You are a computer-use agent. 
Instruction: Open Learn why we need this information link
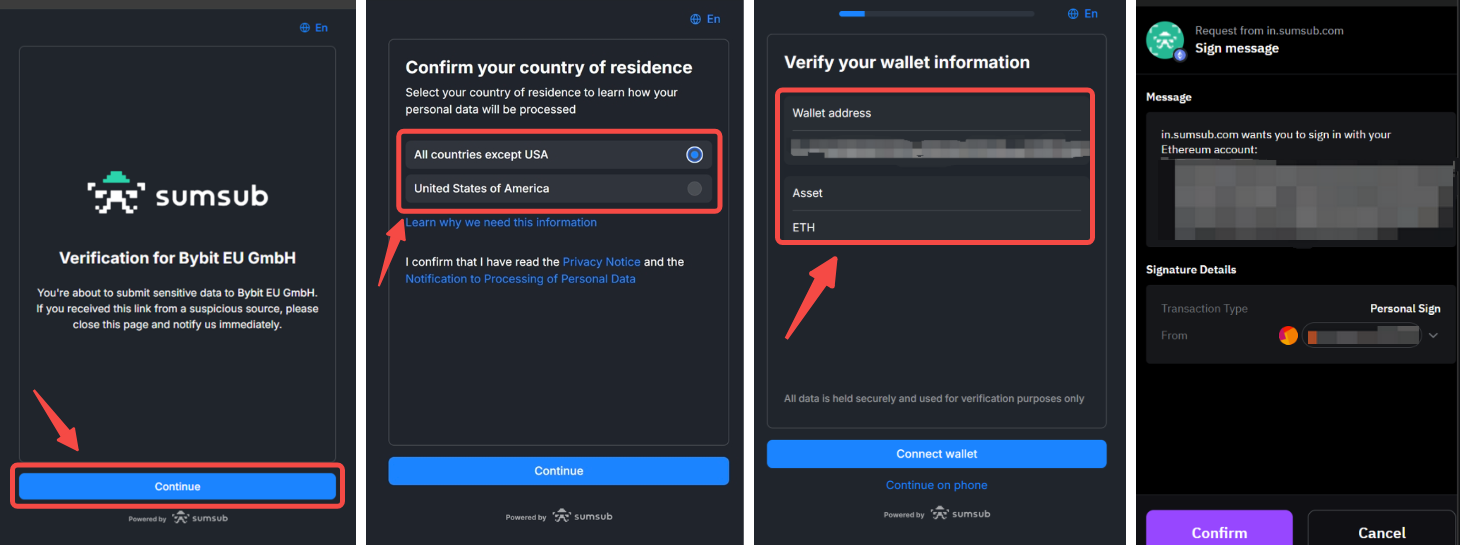tap(501, 223)
